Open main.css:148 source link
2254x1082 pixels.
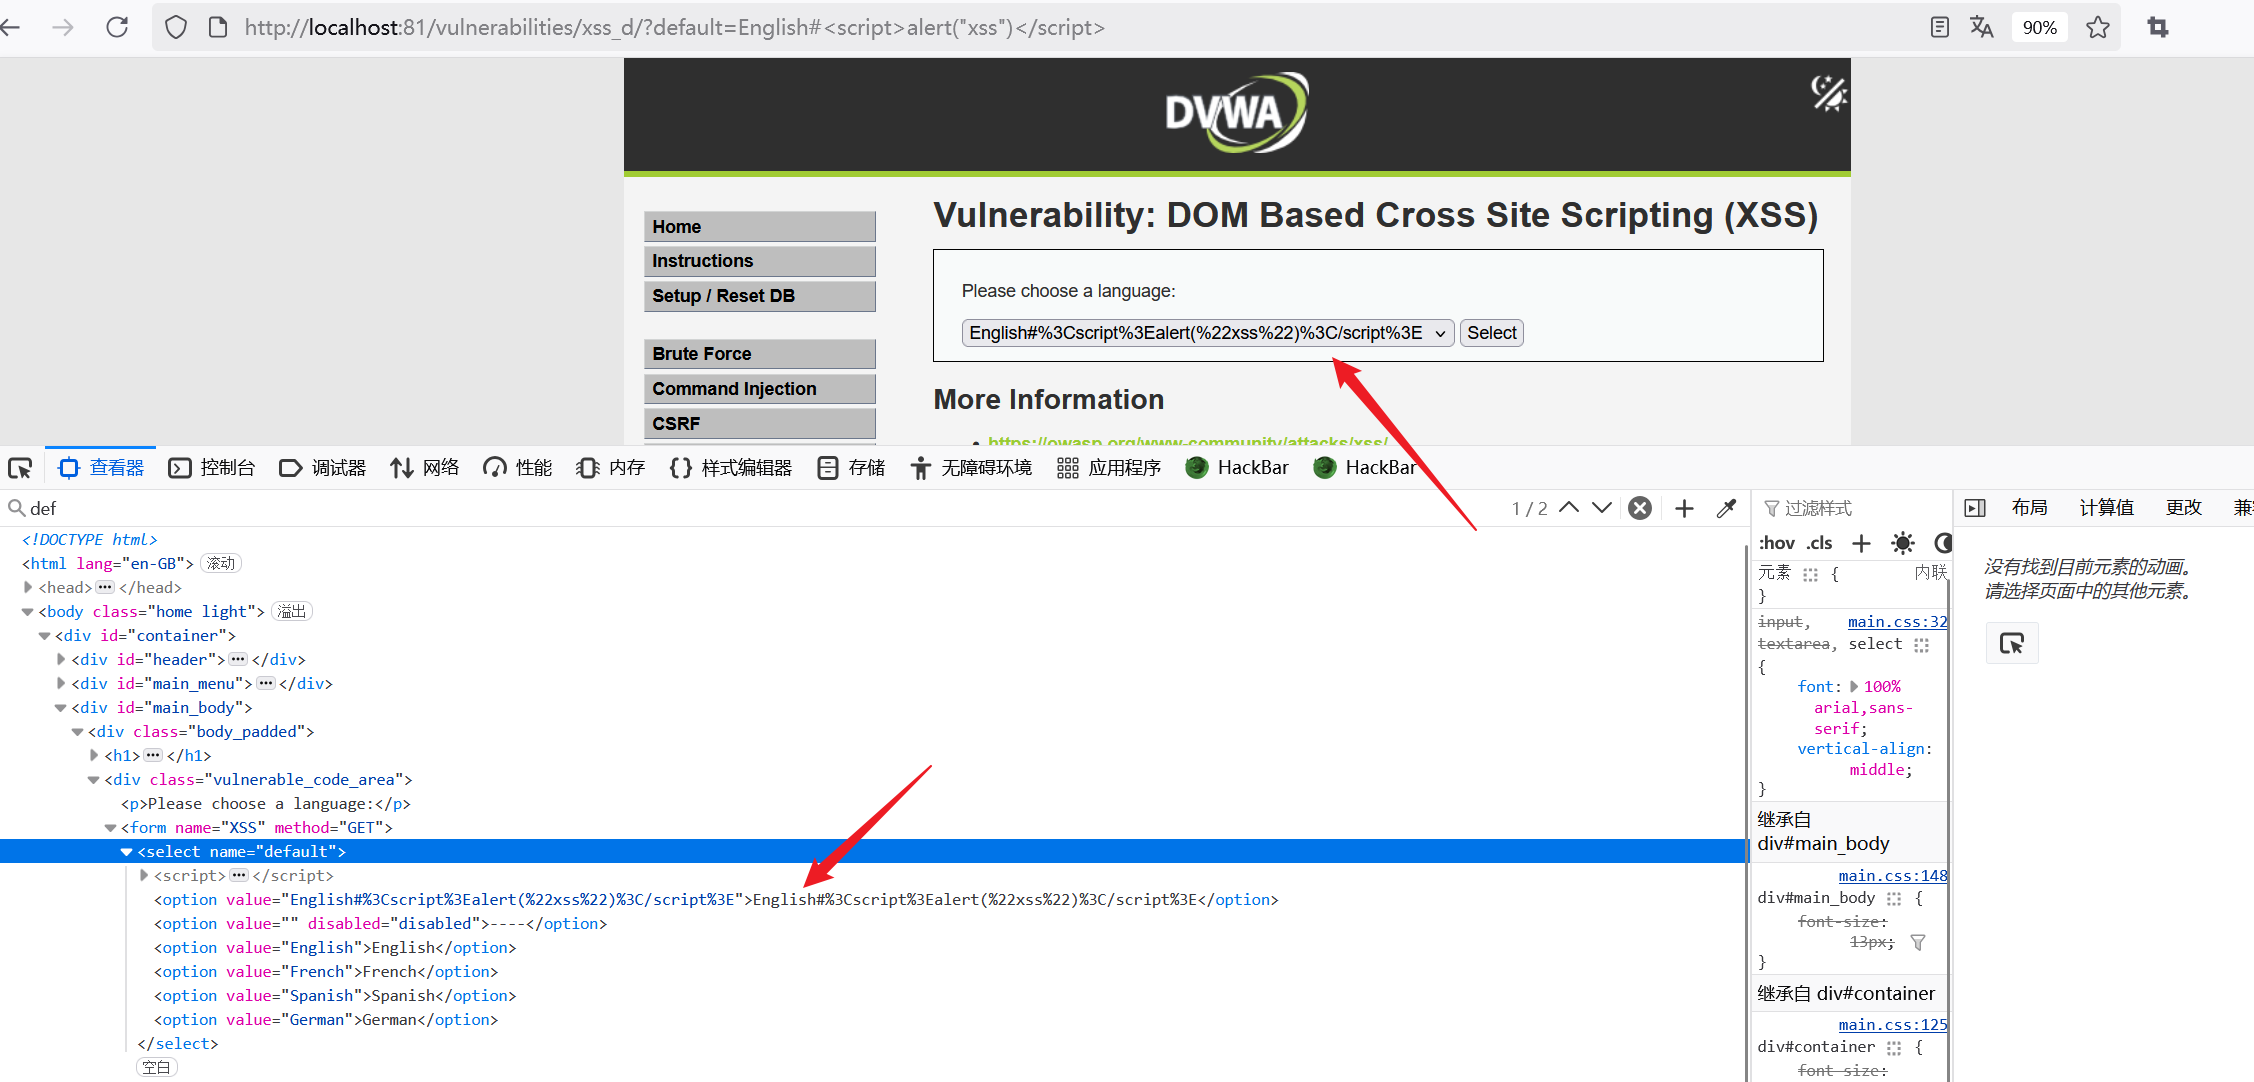click(1892, 876)
